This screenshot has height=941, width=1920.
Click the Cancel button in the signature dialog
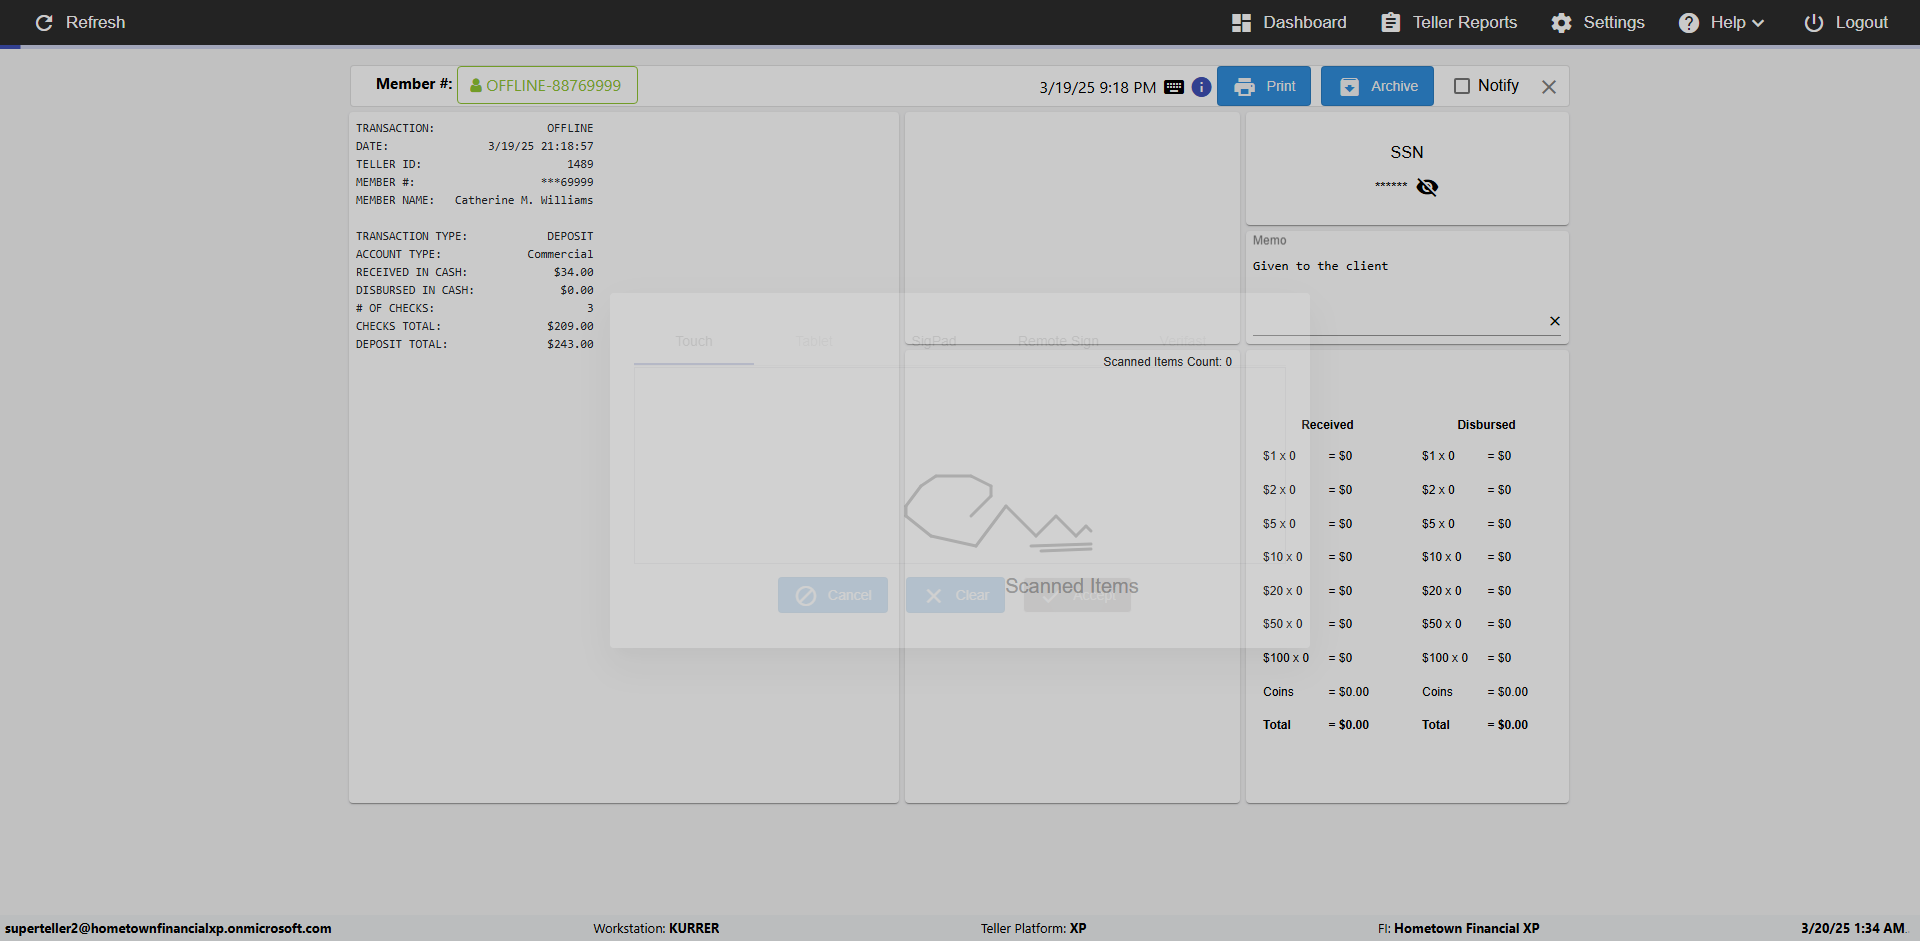pos(833,595)
